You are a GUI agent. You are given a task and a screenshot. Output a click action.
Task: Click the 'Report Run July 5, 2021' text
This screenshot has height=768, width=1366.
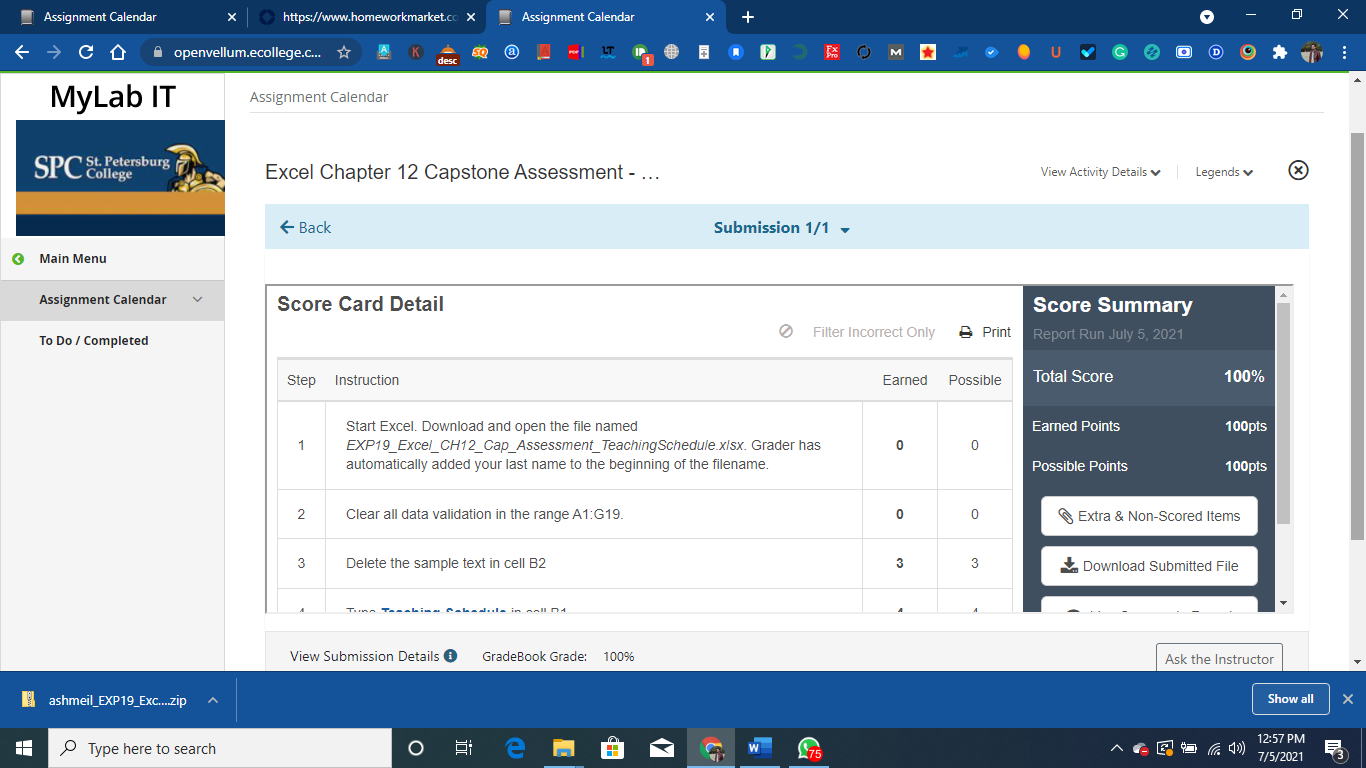pos(1108,334)
